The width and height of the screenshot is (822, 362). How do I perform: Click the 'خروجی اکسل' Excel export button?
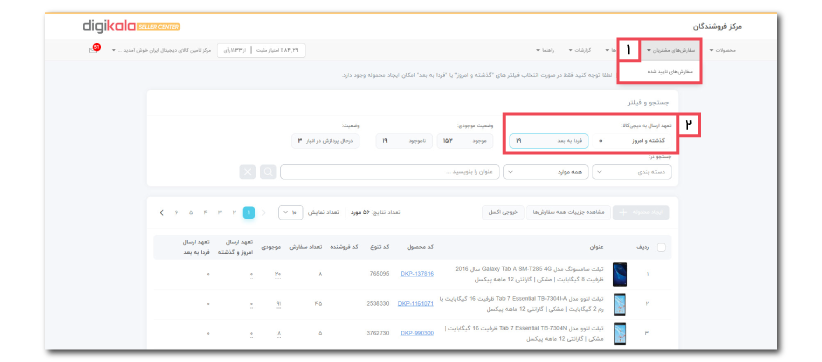pos(503,212)
